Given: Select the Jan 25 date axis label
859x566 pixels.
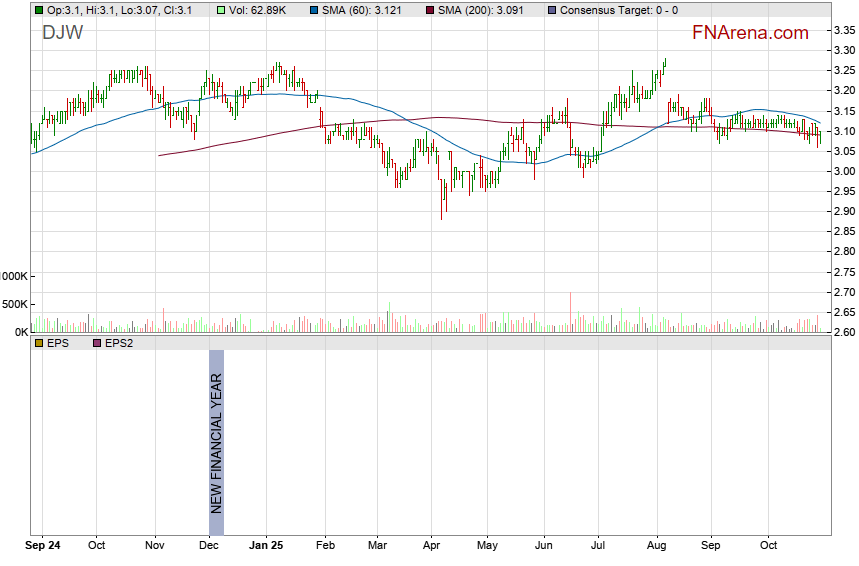Looking at the screenshot, I should click(x=266, y=547).
